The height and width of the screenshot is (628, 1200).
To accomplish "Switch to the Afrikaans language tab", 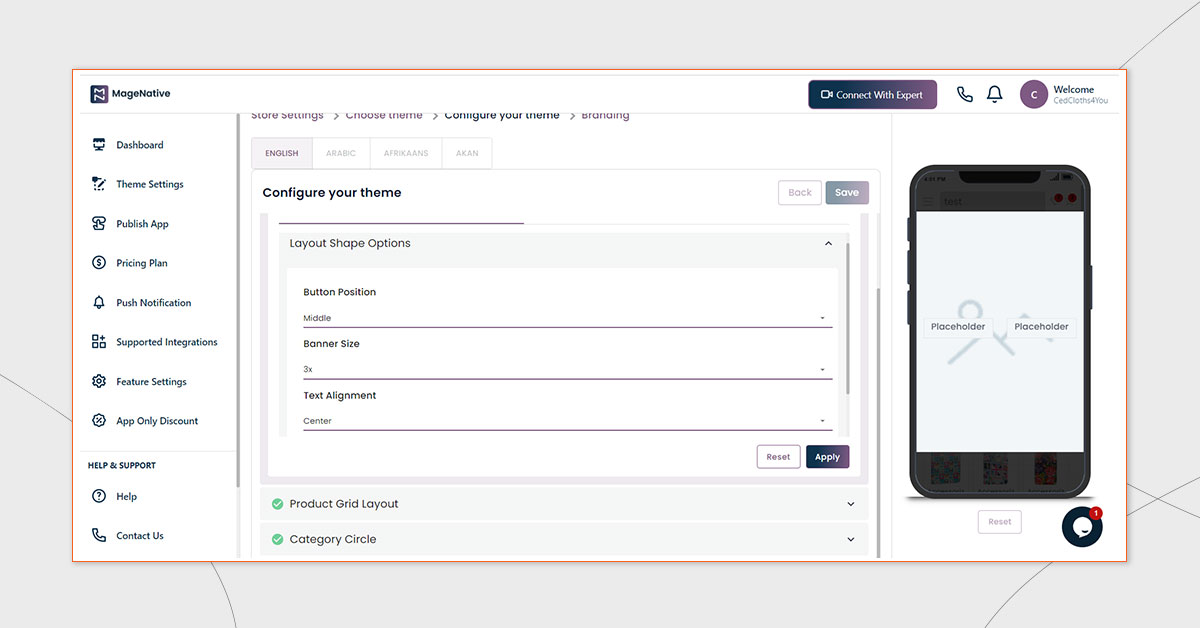I will tap(406, 153).
